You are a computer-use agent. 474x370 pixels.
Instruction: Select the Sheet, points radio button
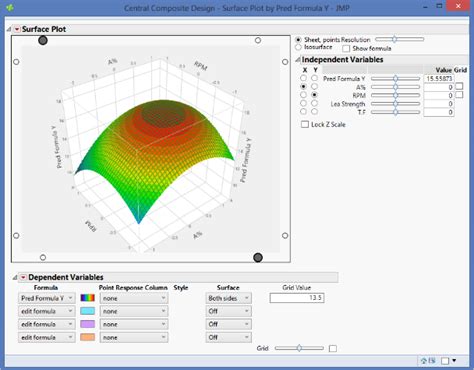click(298, 40)
